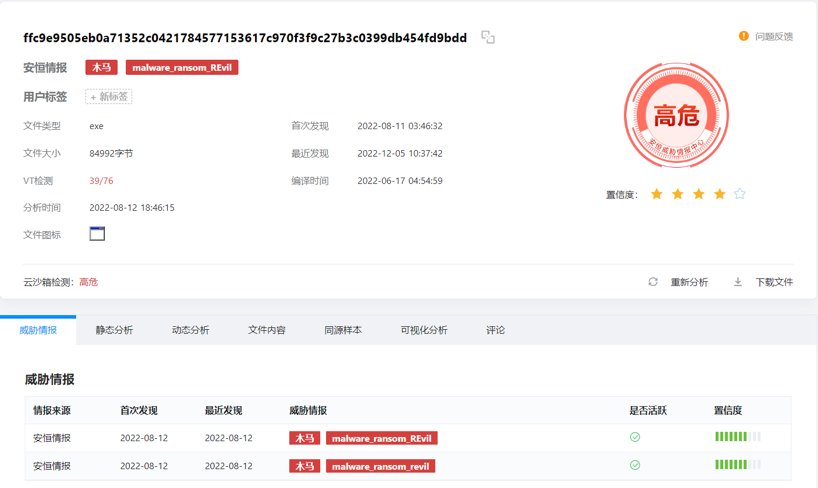Click the fifth empty confidence star
818x488 pixels.
coord(740,194)
